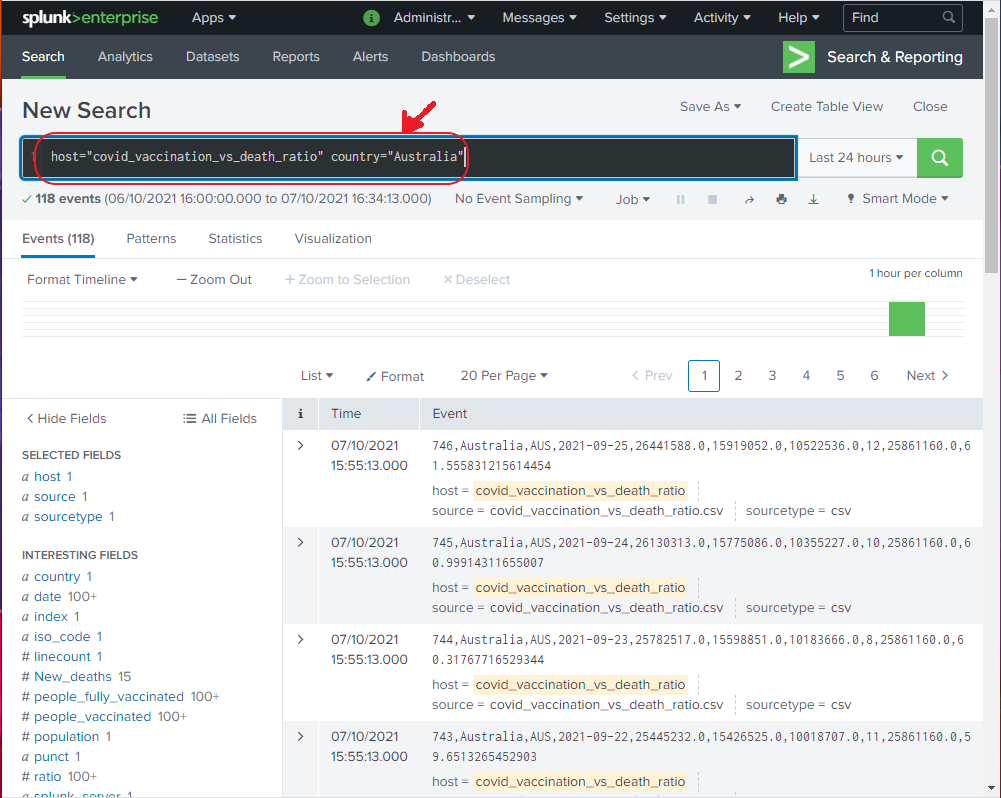Viewport: 1001px width, 798px height.
Task: Click inside the search query input field
Action: click(x=400, y=157)
